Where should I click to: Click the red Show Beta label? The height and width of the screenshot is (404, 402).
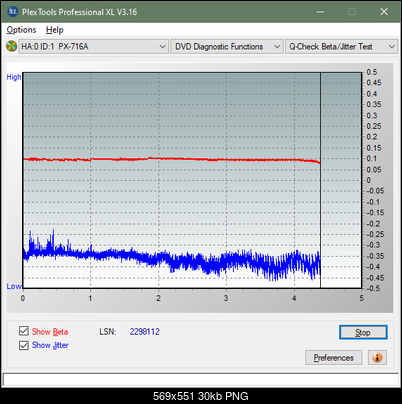[x=50, y=332]
